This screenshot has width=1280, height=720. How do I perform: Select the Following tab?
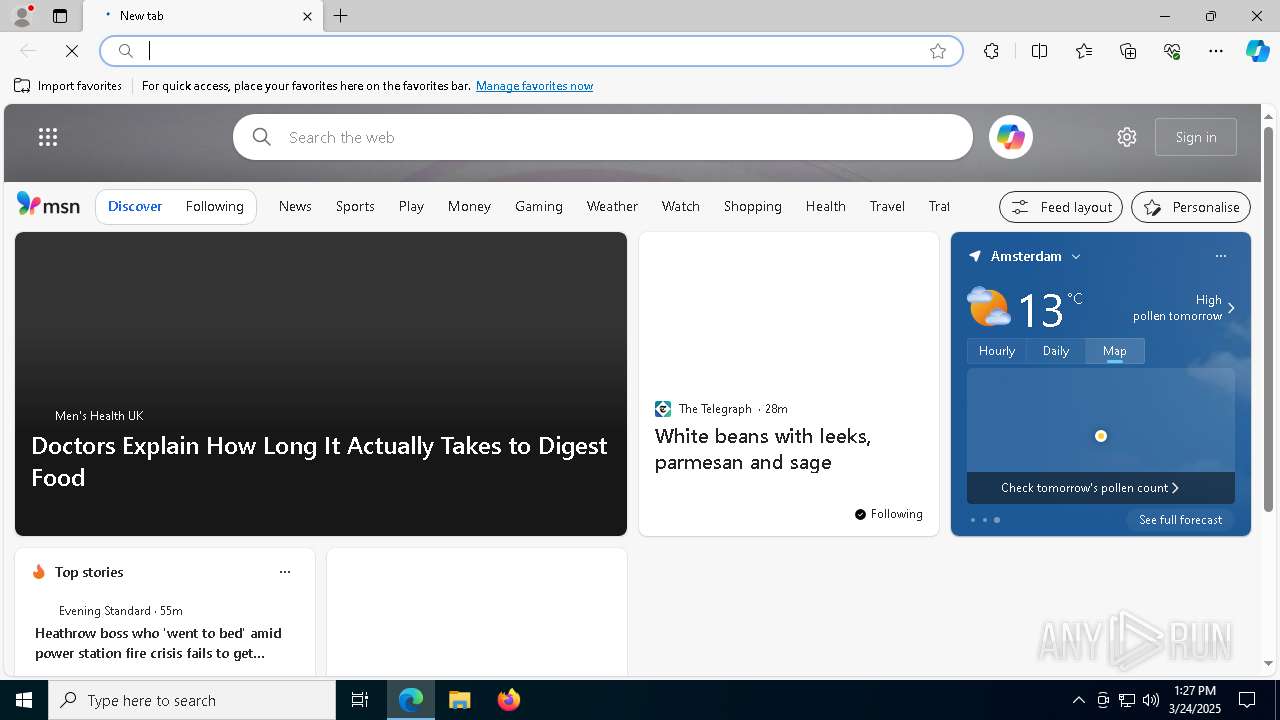(x=214, y=206)
